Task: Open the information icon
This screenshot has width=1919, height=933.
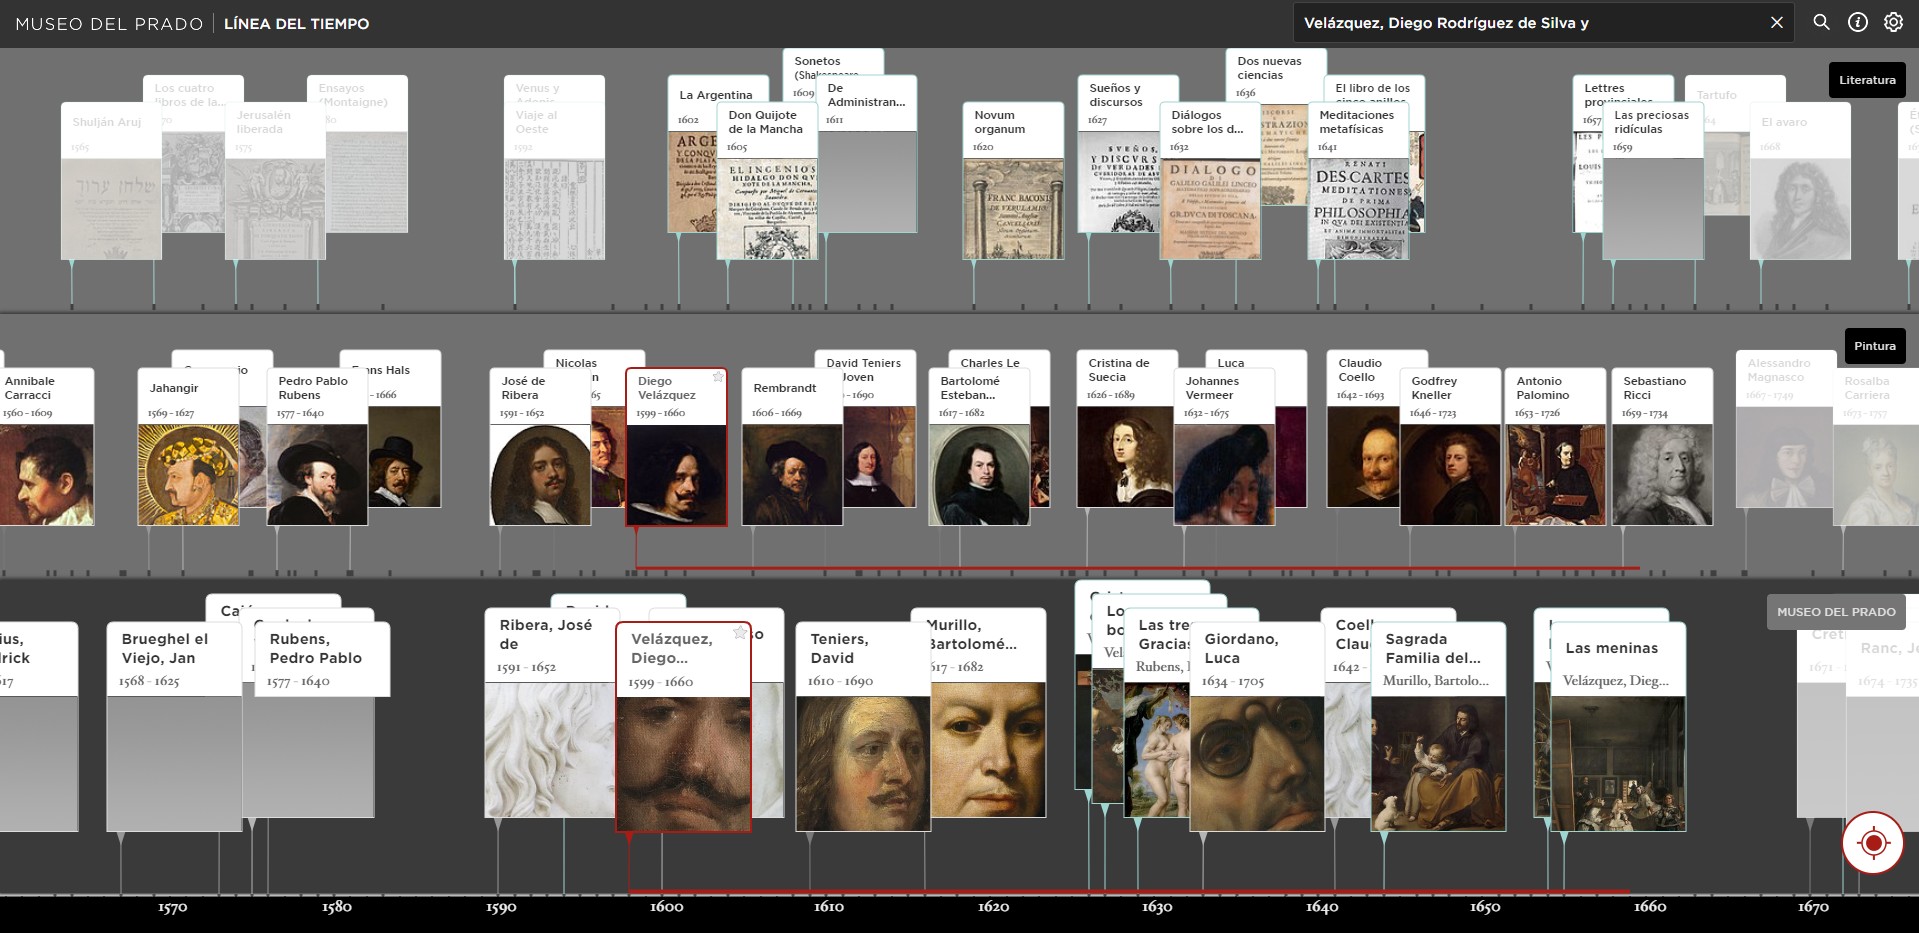Action: tap(1857, 22)
